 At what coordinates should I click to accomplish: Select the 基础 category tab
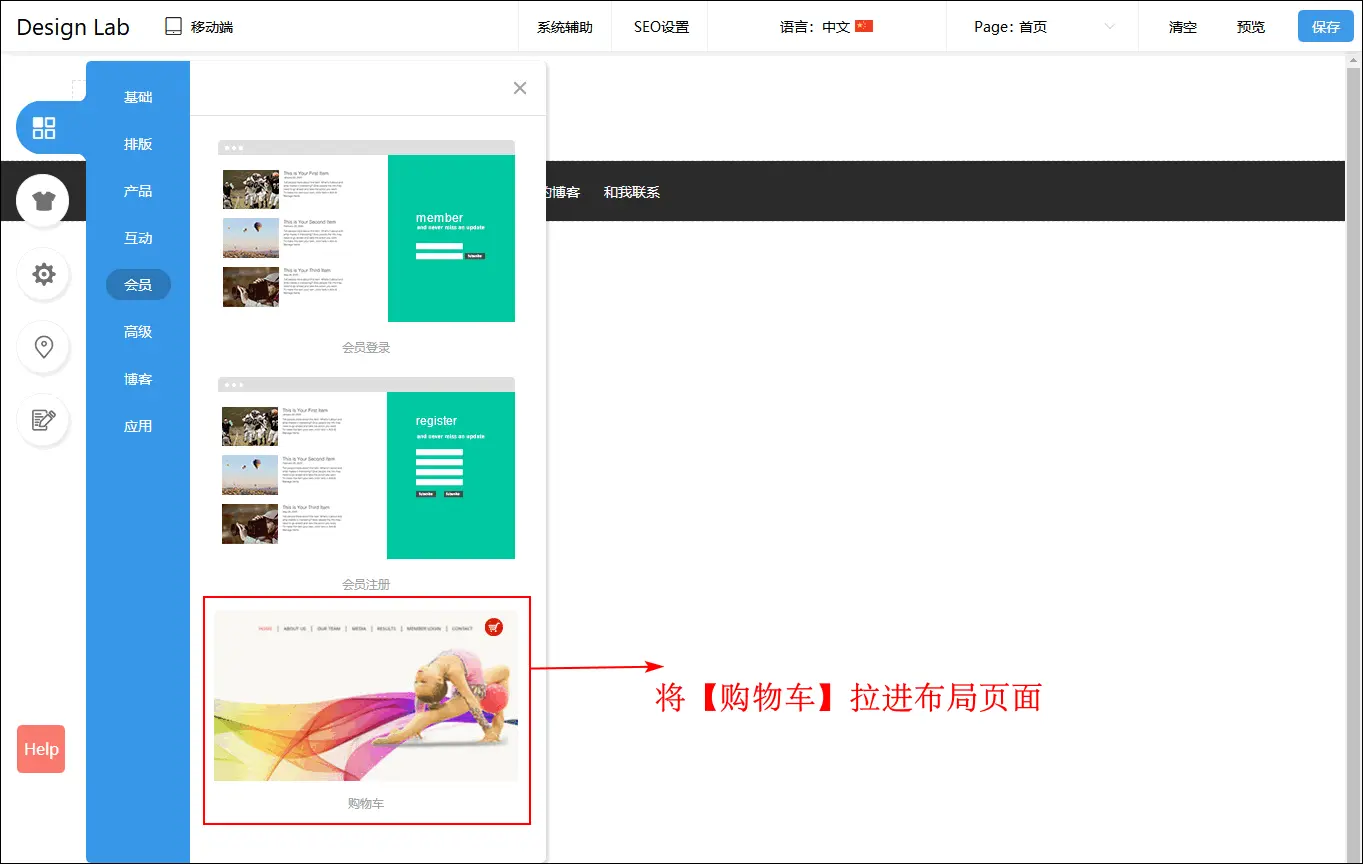(138, 97)
